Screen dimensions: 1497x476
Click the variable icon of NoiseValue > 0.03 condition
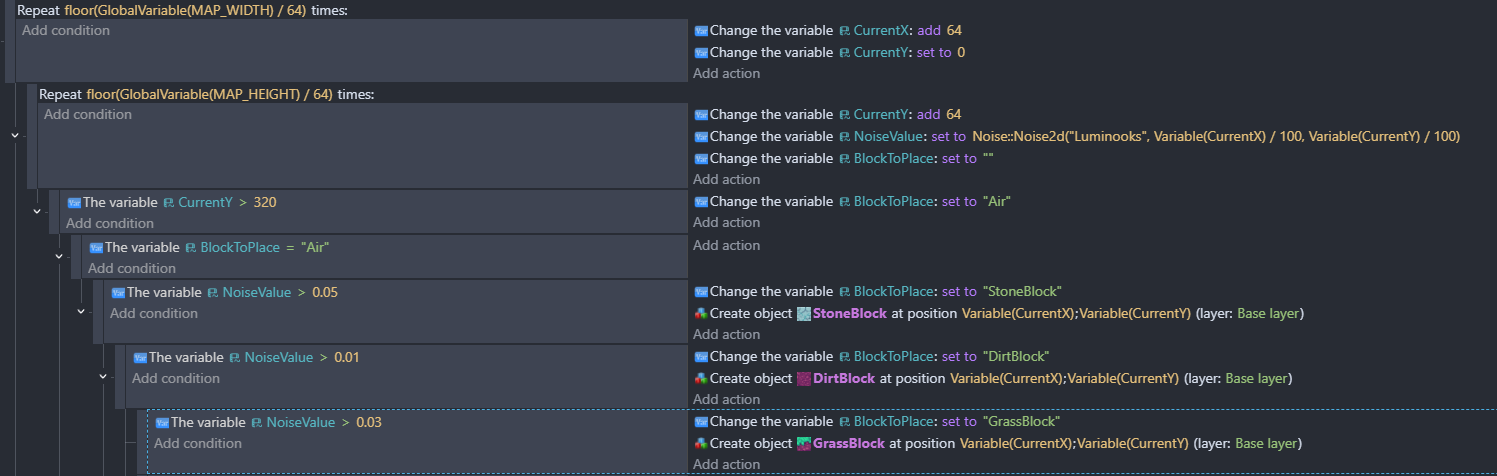tap(161, 422)
